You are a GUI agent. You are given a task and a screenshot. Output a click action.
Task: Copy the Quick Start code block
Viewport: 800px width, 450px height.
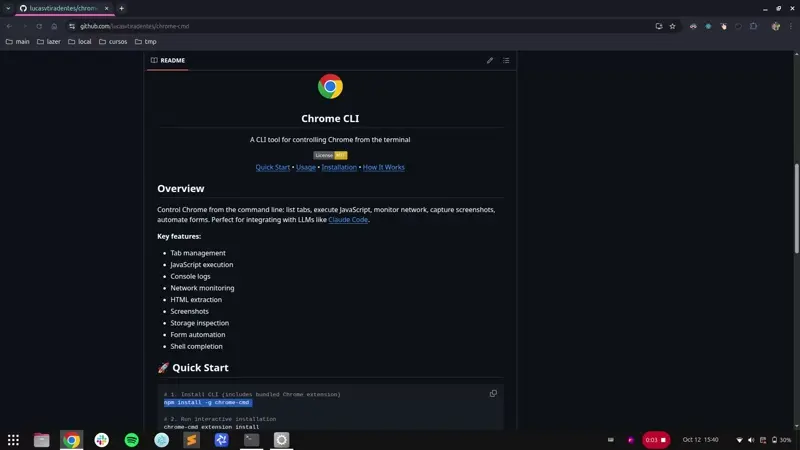pos(493,393)
